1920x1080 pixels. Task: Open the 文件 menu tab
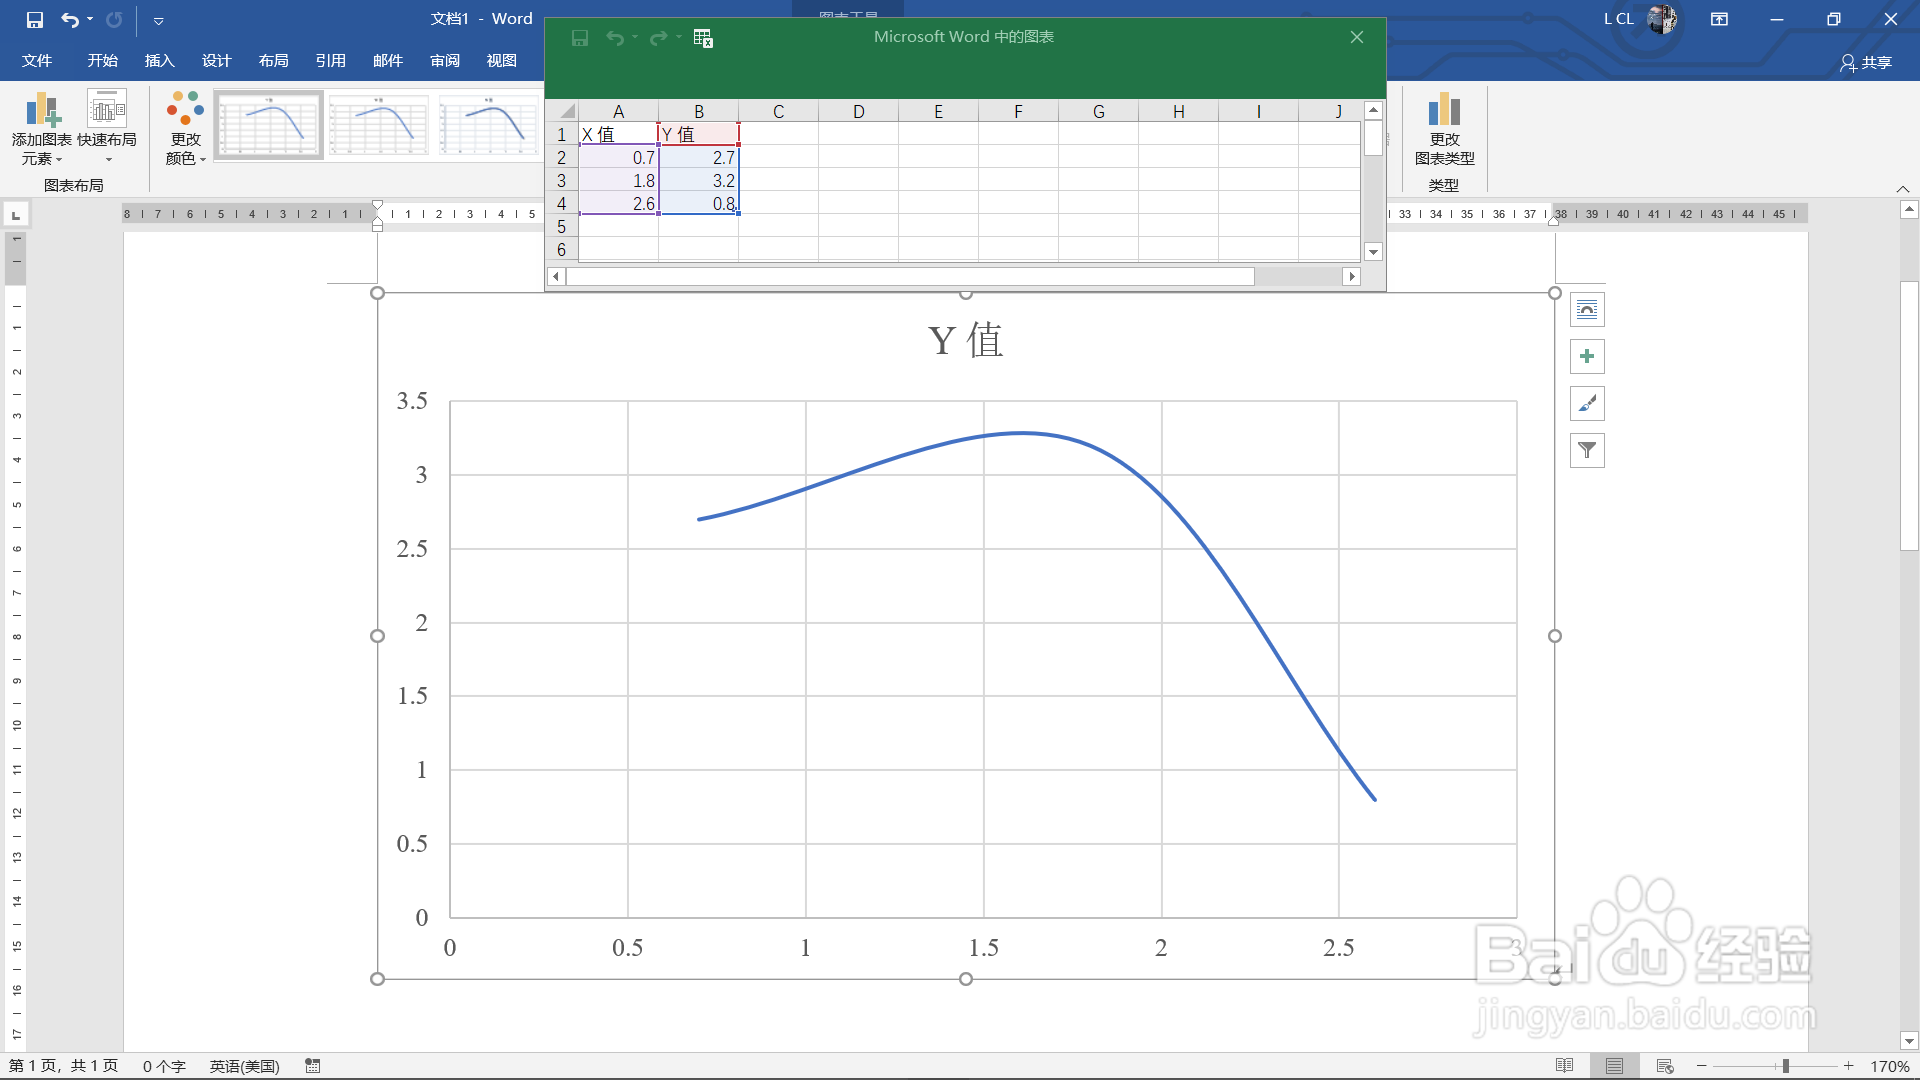pos(37,61)
